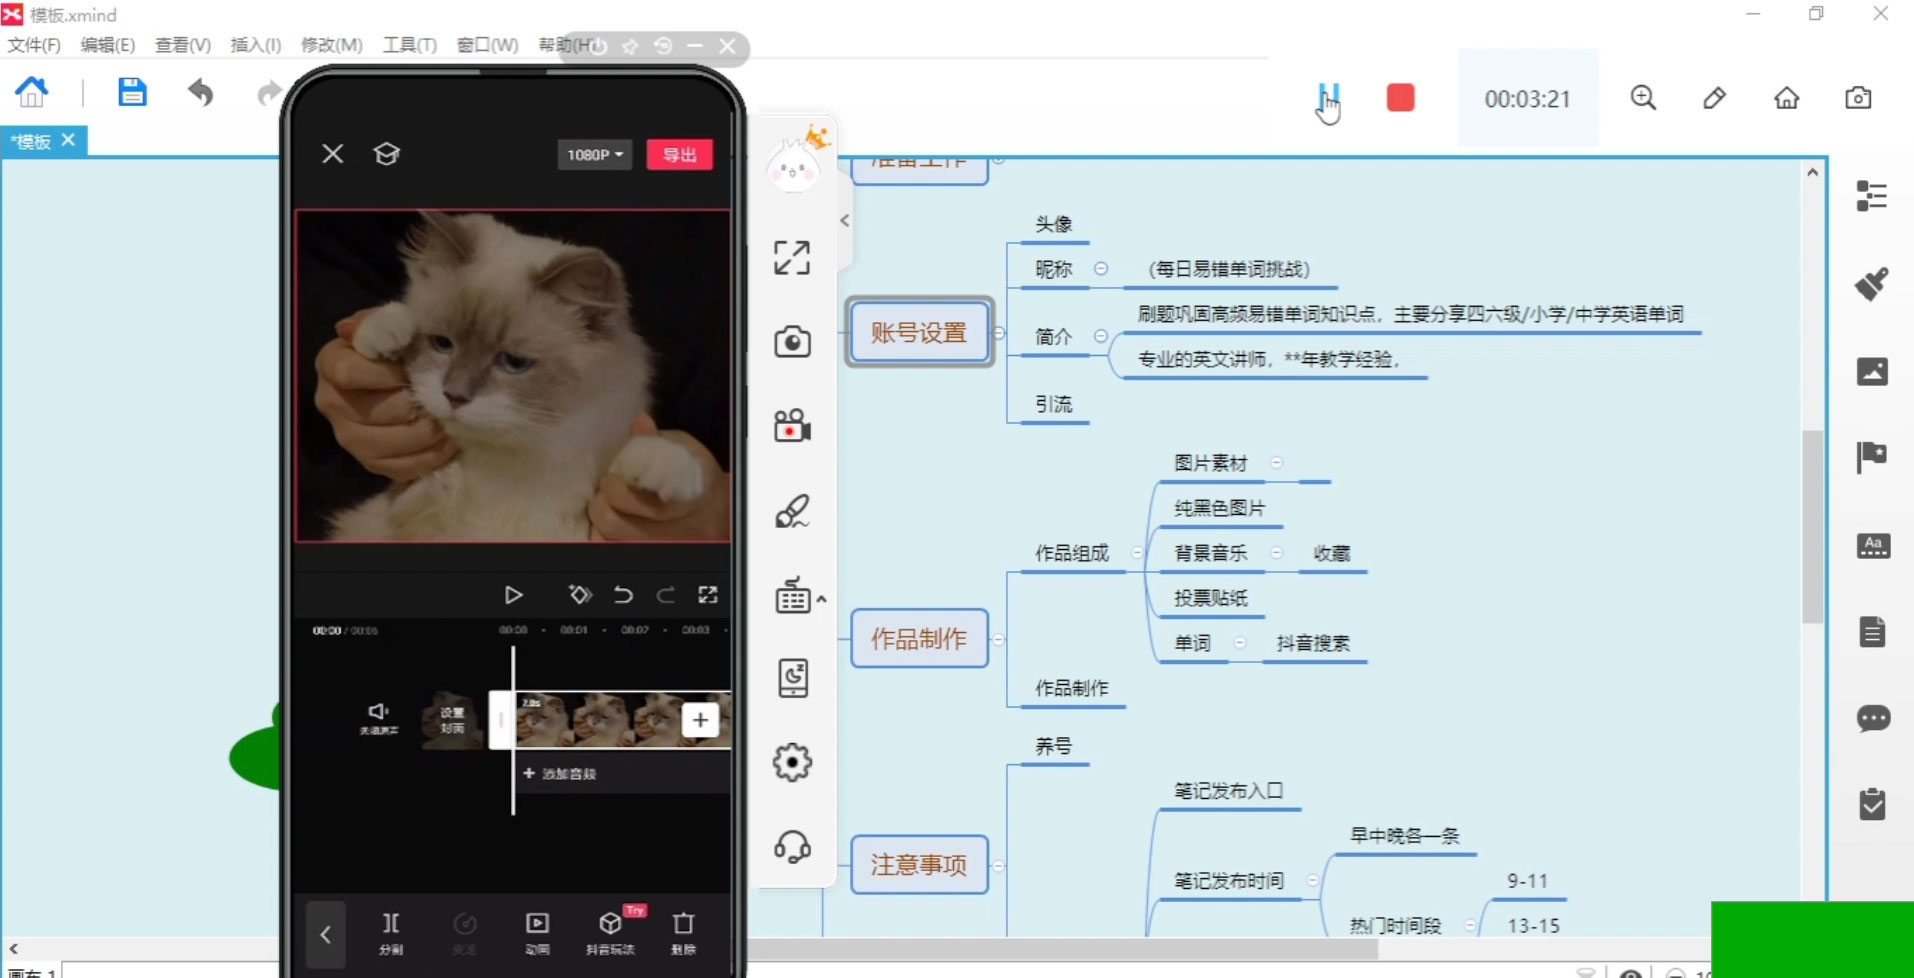Viewport: 1914px width, 978px height.
Task: Open the comments speech bubble panel
Action: coord(1873,718)
